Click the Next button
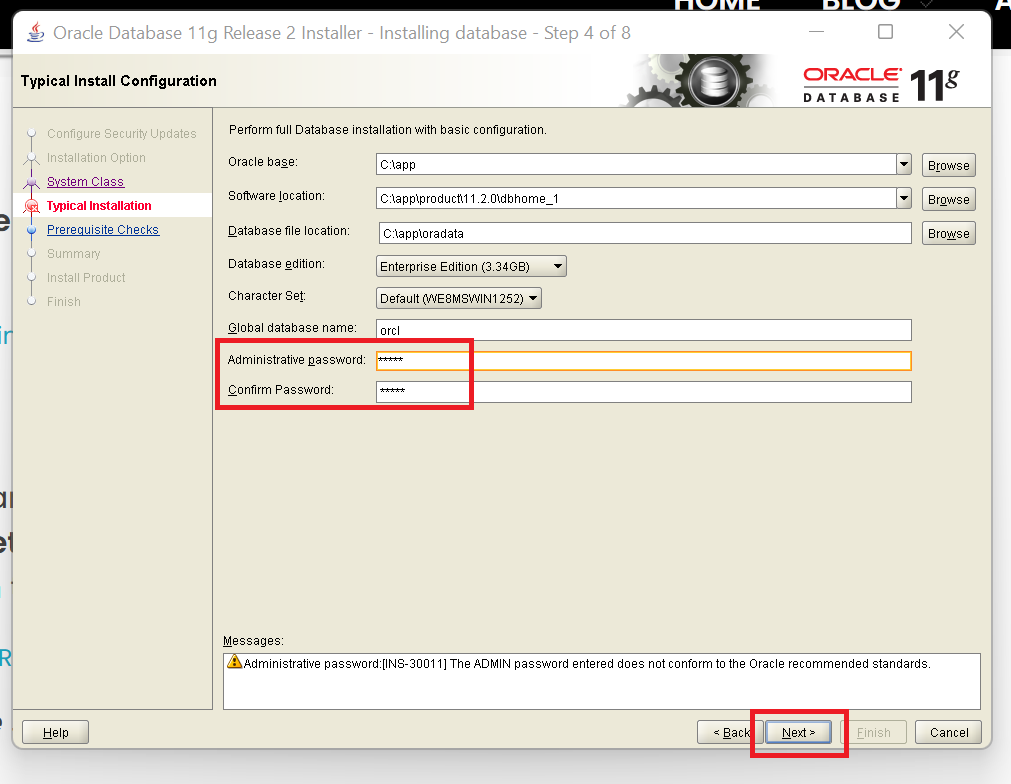The image size is (1011, 784). 798,732
